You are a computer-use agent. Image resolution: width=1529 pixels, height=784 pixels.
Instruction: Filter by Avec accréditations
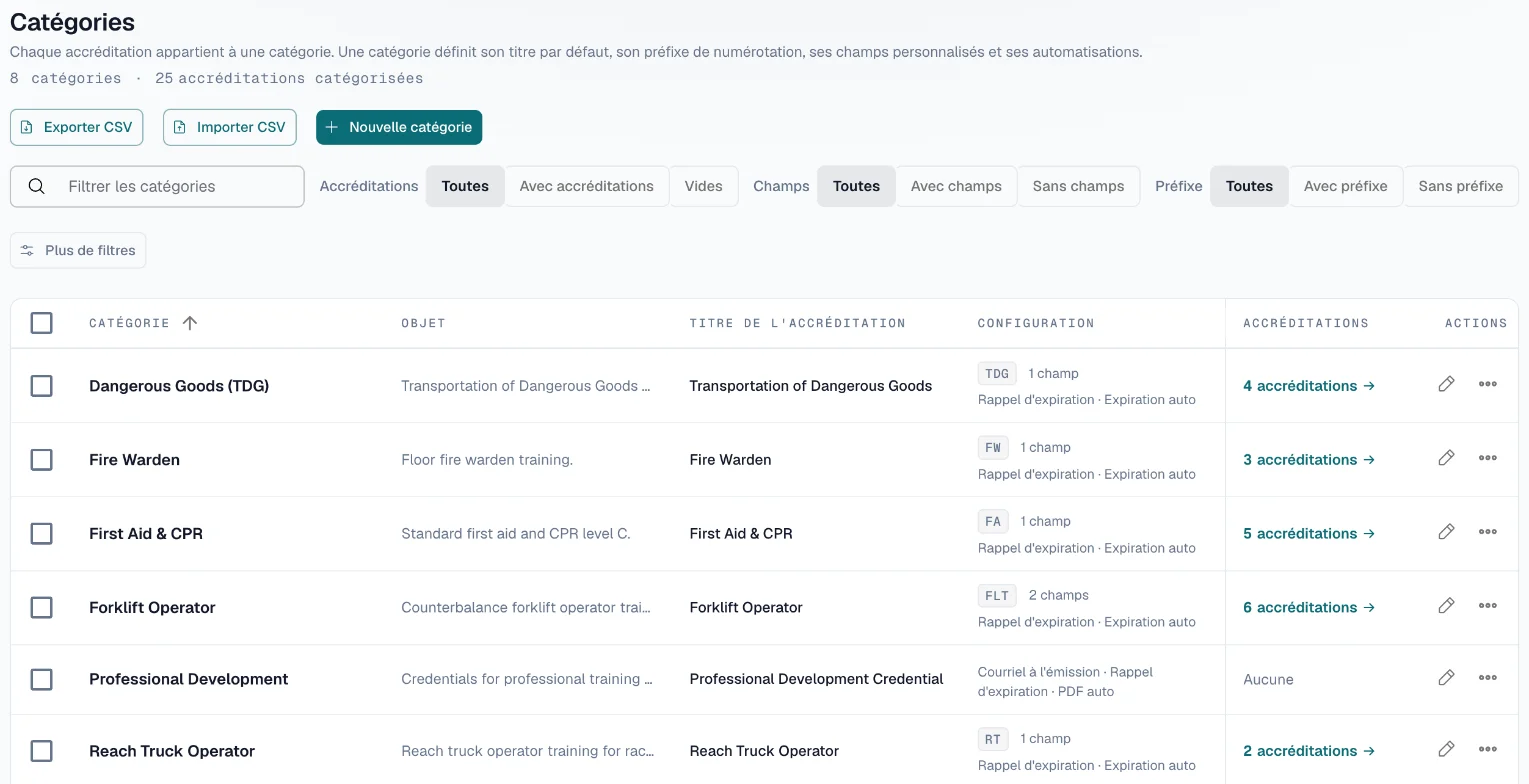click(587, 186)
